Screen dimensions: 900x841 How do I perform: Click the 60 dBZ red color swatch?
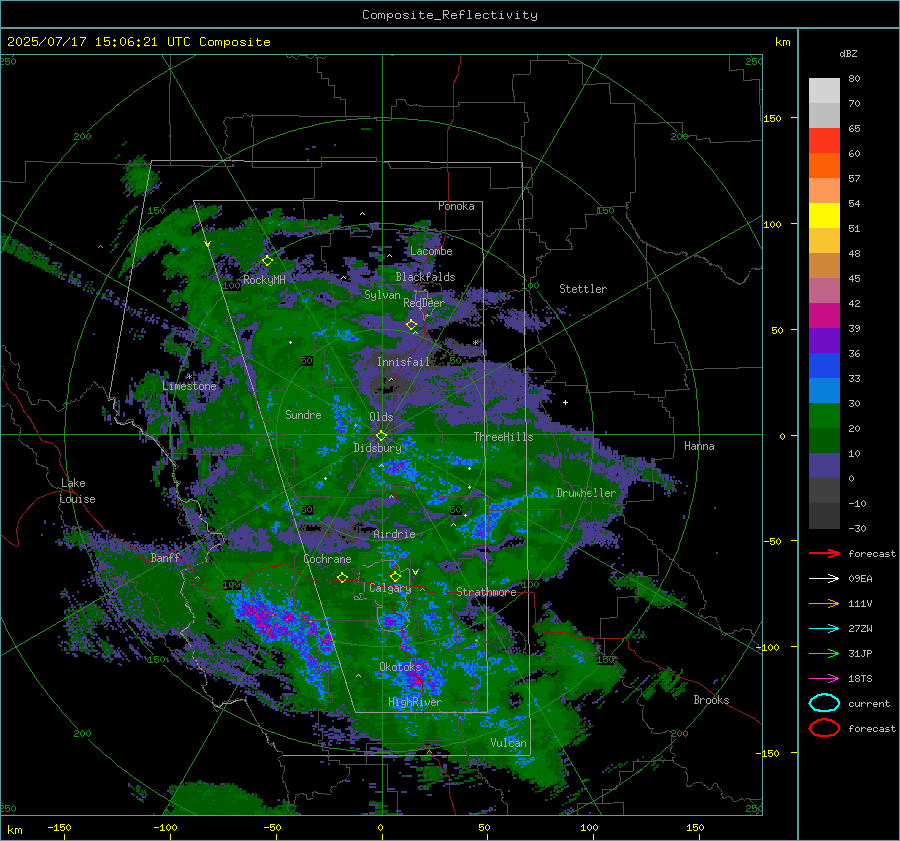(824, 140)
